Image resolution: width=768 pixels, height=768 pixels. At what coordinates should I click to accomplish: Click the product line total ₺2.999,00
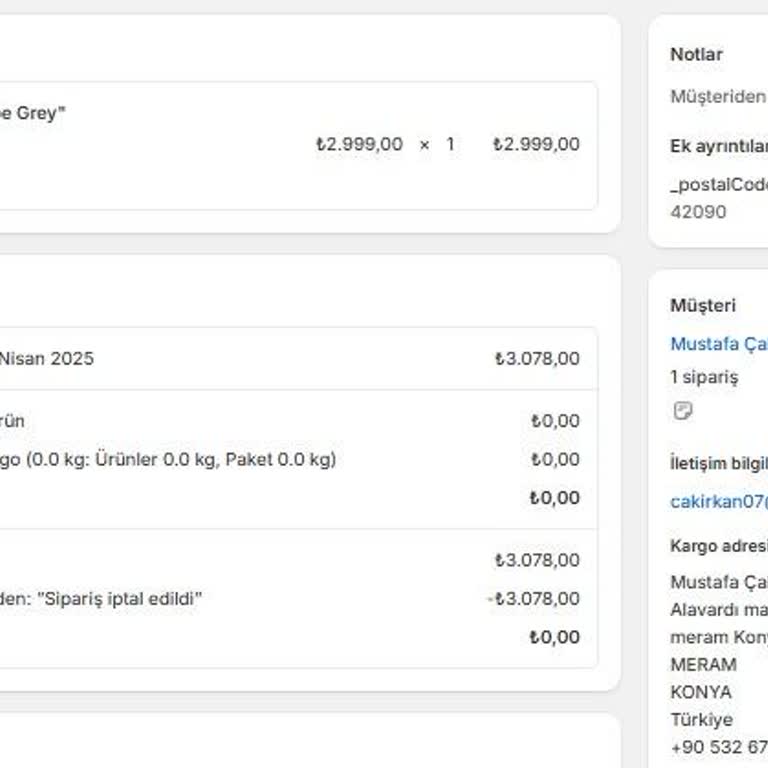(536, 144)
